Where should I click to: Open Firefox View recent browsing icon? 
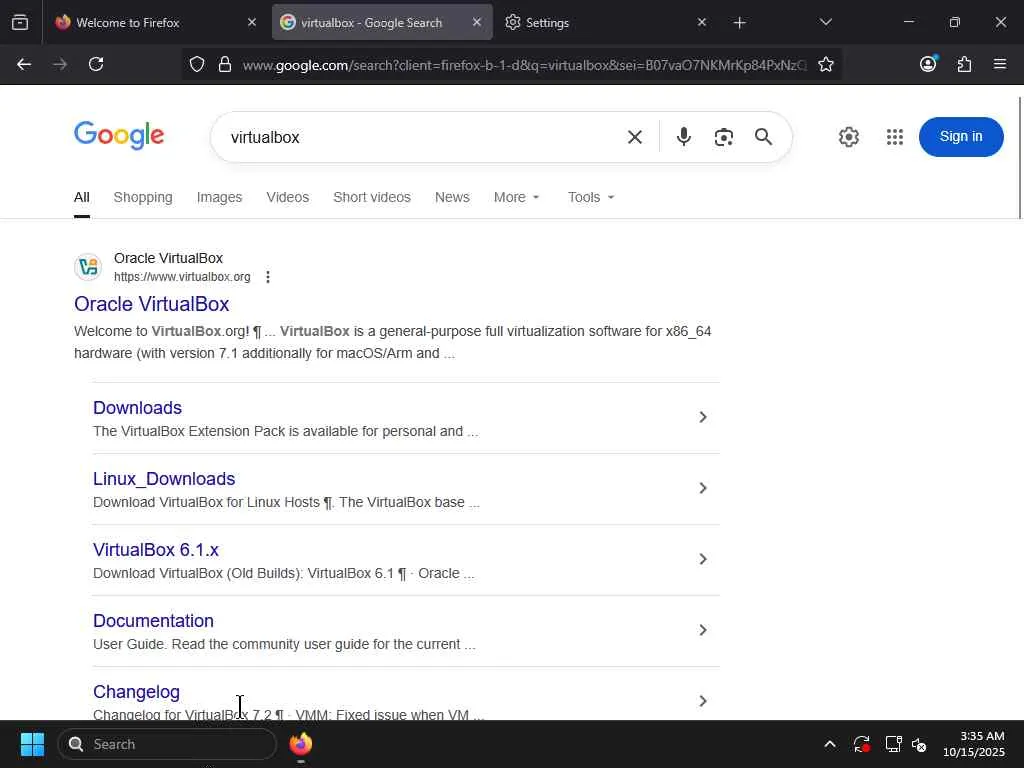click(20, 23)
